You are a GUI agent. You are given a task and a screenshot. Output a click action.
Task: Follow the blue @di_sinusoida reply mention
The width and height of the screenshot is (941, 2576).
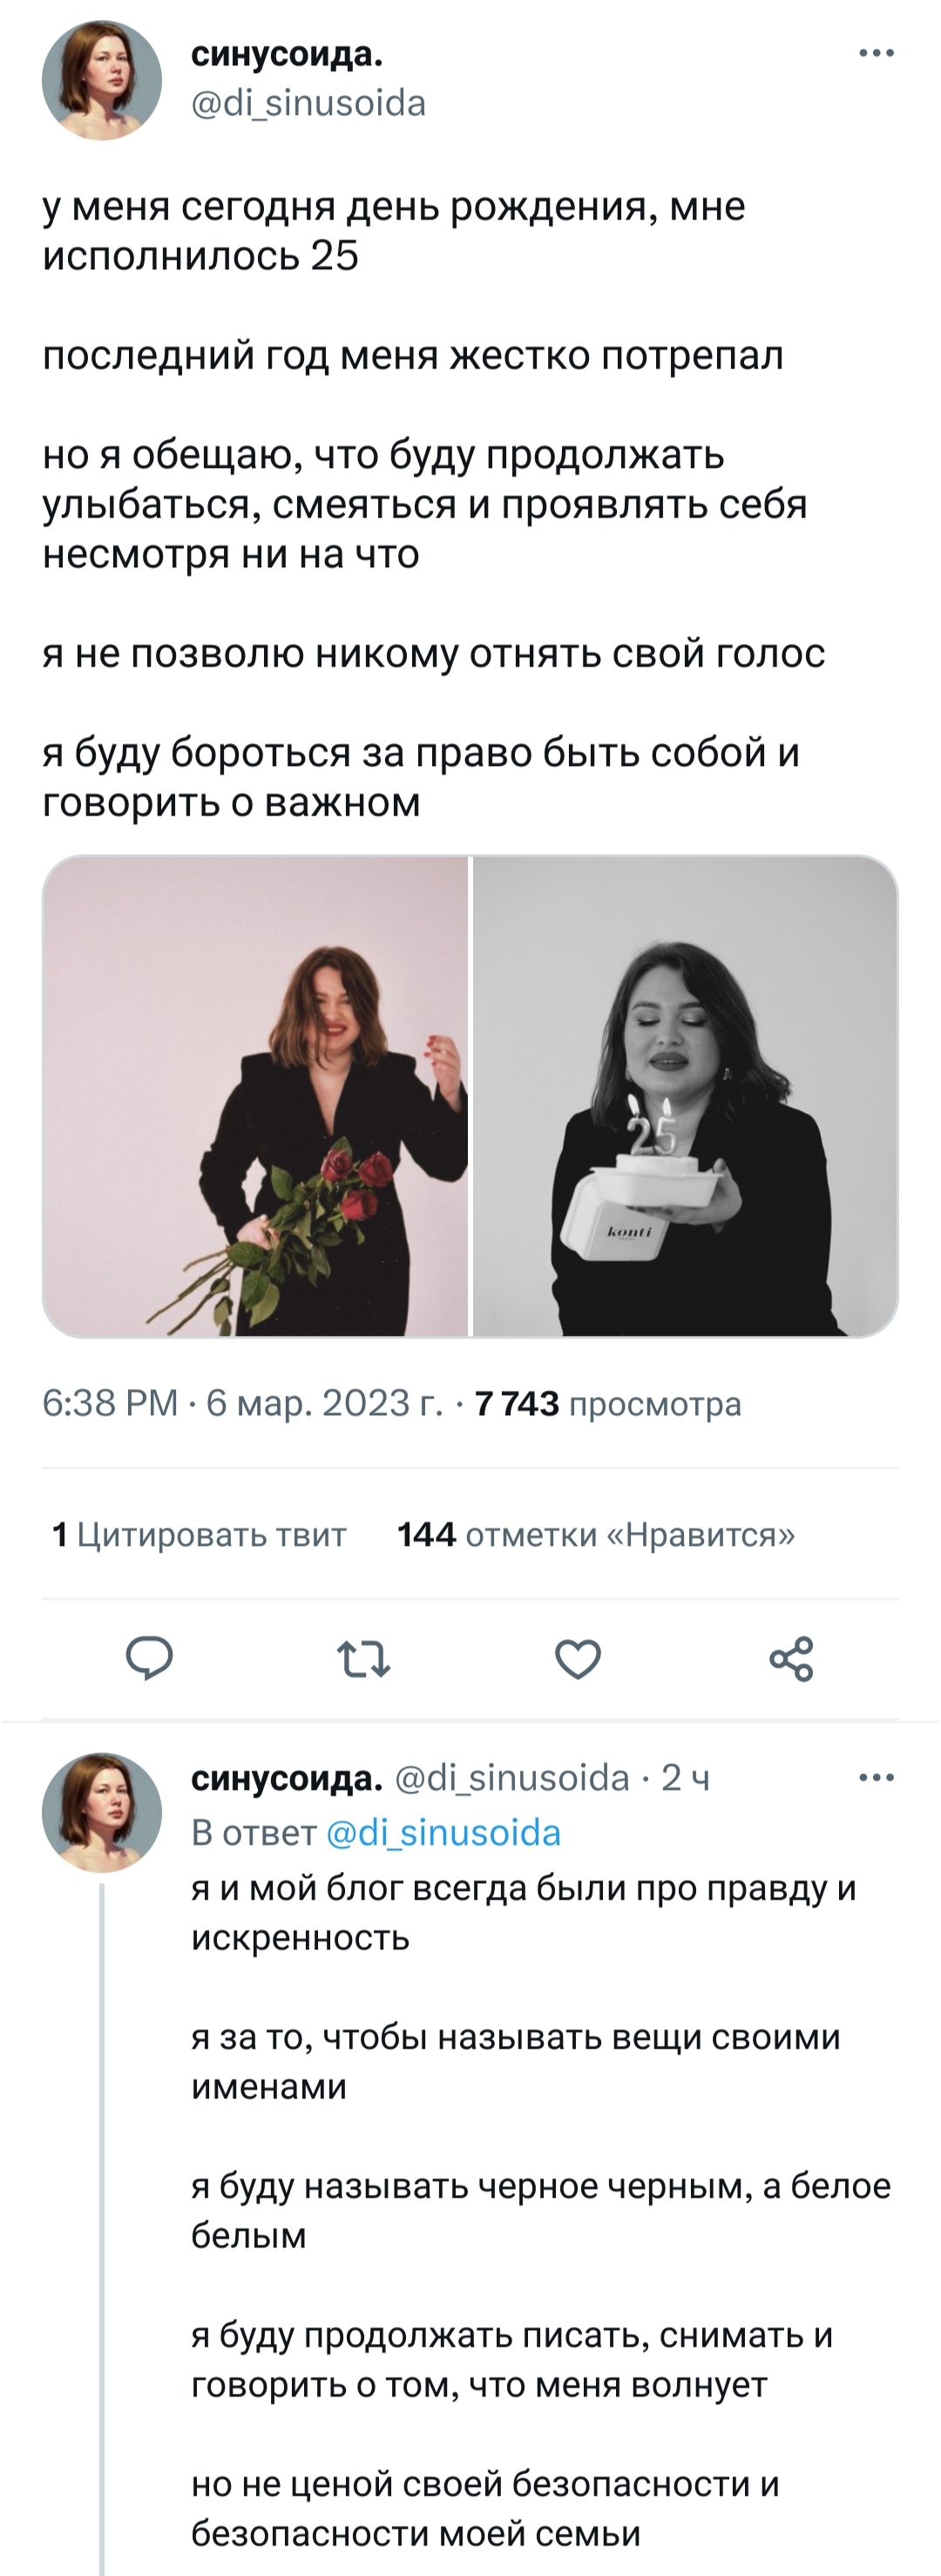(444, 1832)
